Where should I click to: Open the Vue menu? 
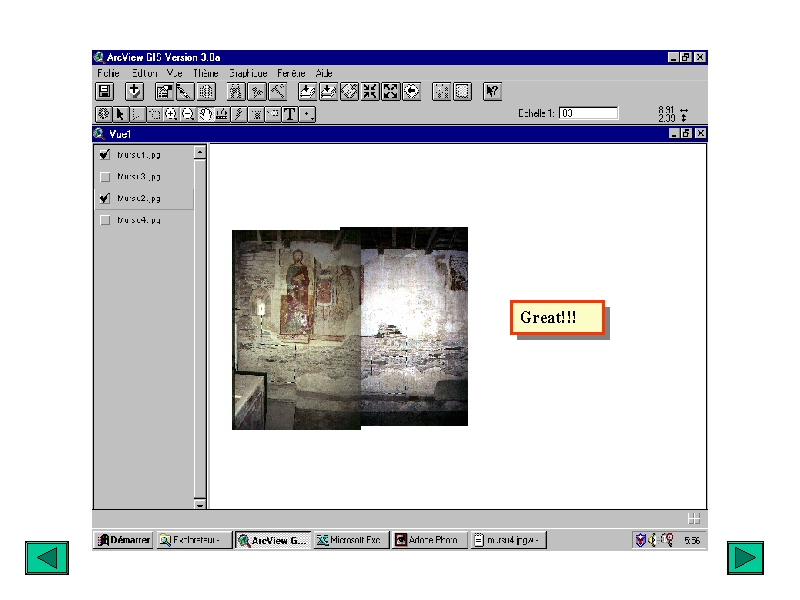[174, 73]
